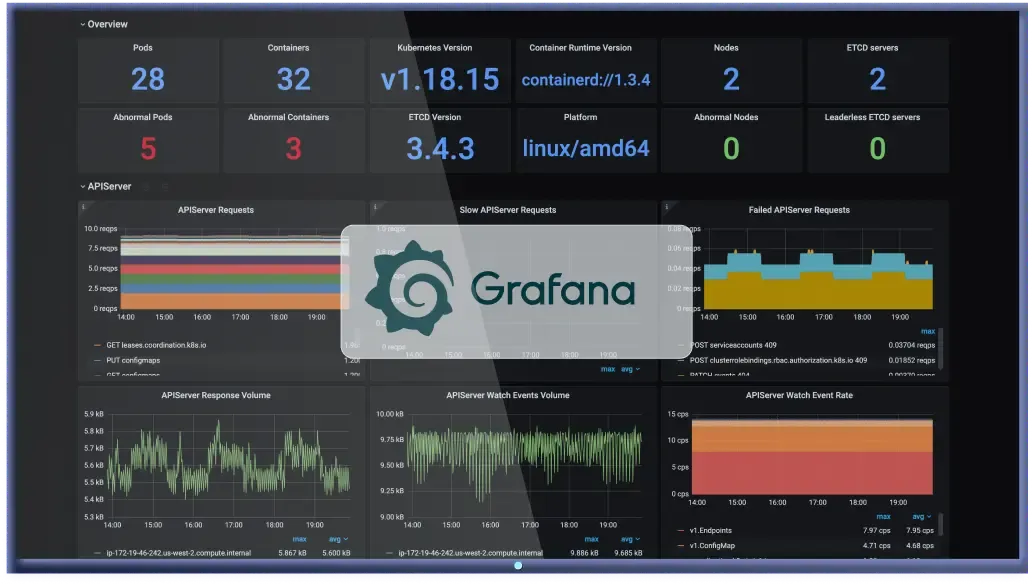Collapse the APIServer row

coord(106,187)
